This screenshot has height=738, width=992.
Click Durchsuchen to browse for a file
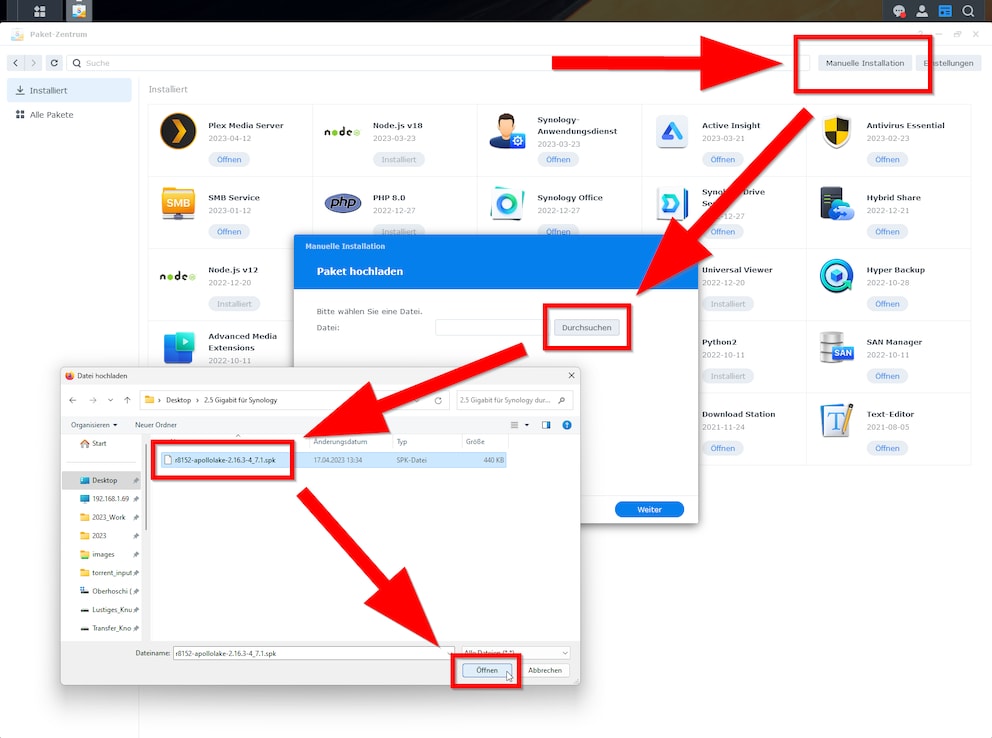pos(586,328)
